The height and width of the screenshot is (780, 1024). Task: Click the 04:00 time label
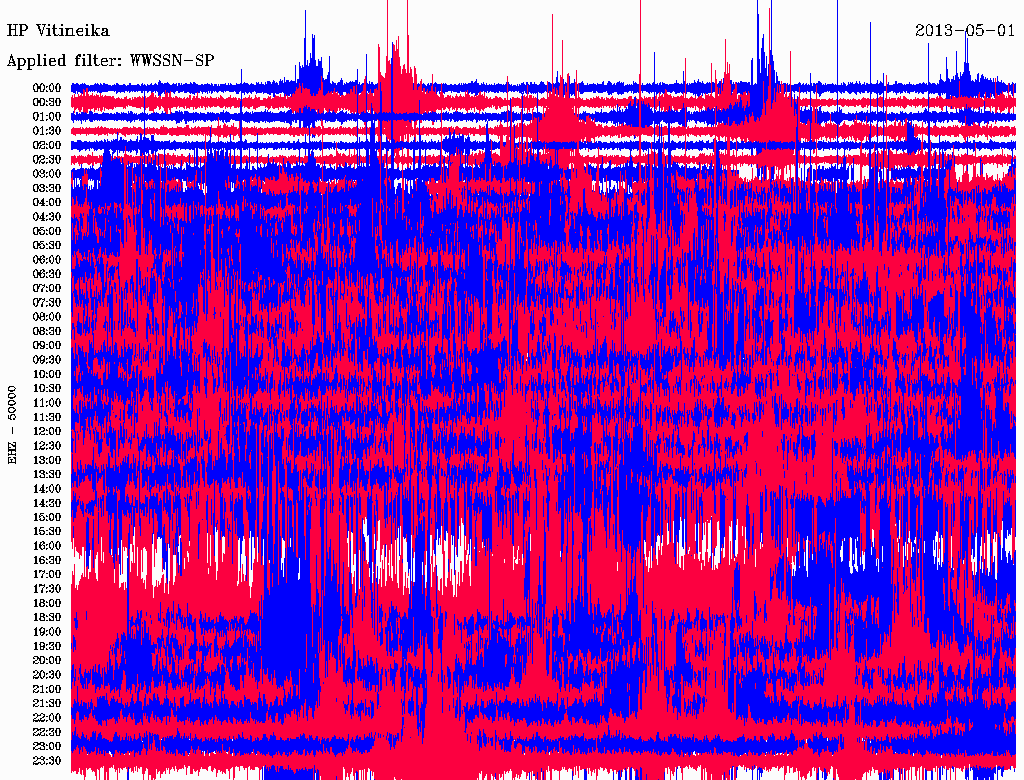47,203
